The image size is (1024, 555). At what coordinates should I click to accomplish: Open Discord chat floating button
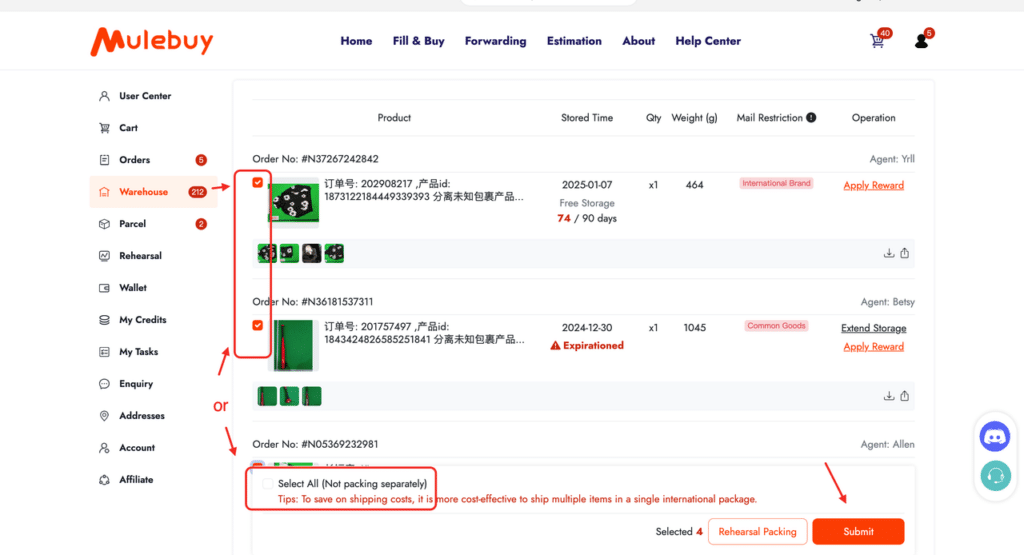coord(995,436)
